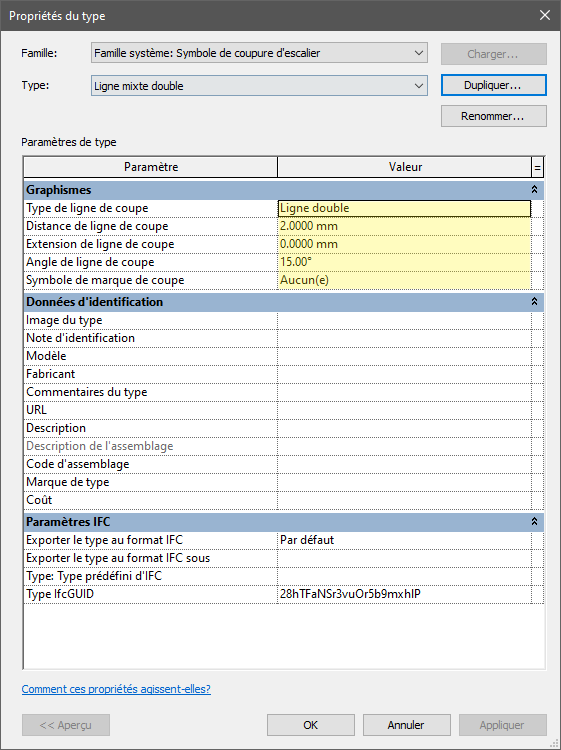
Task: Click the Commentaires du type value cell
Action: click(x=405, y=392)
